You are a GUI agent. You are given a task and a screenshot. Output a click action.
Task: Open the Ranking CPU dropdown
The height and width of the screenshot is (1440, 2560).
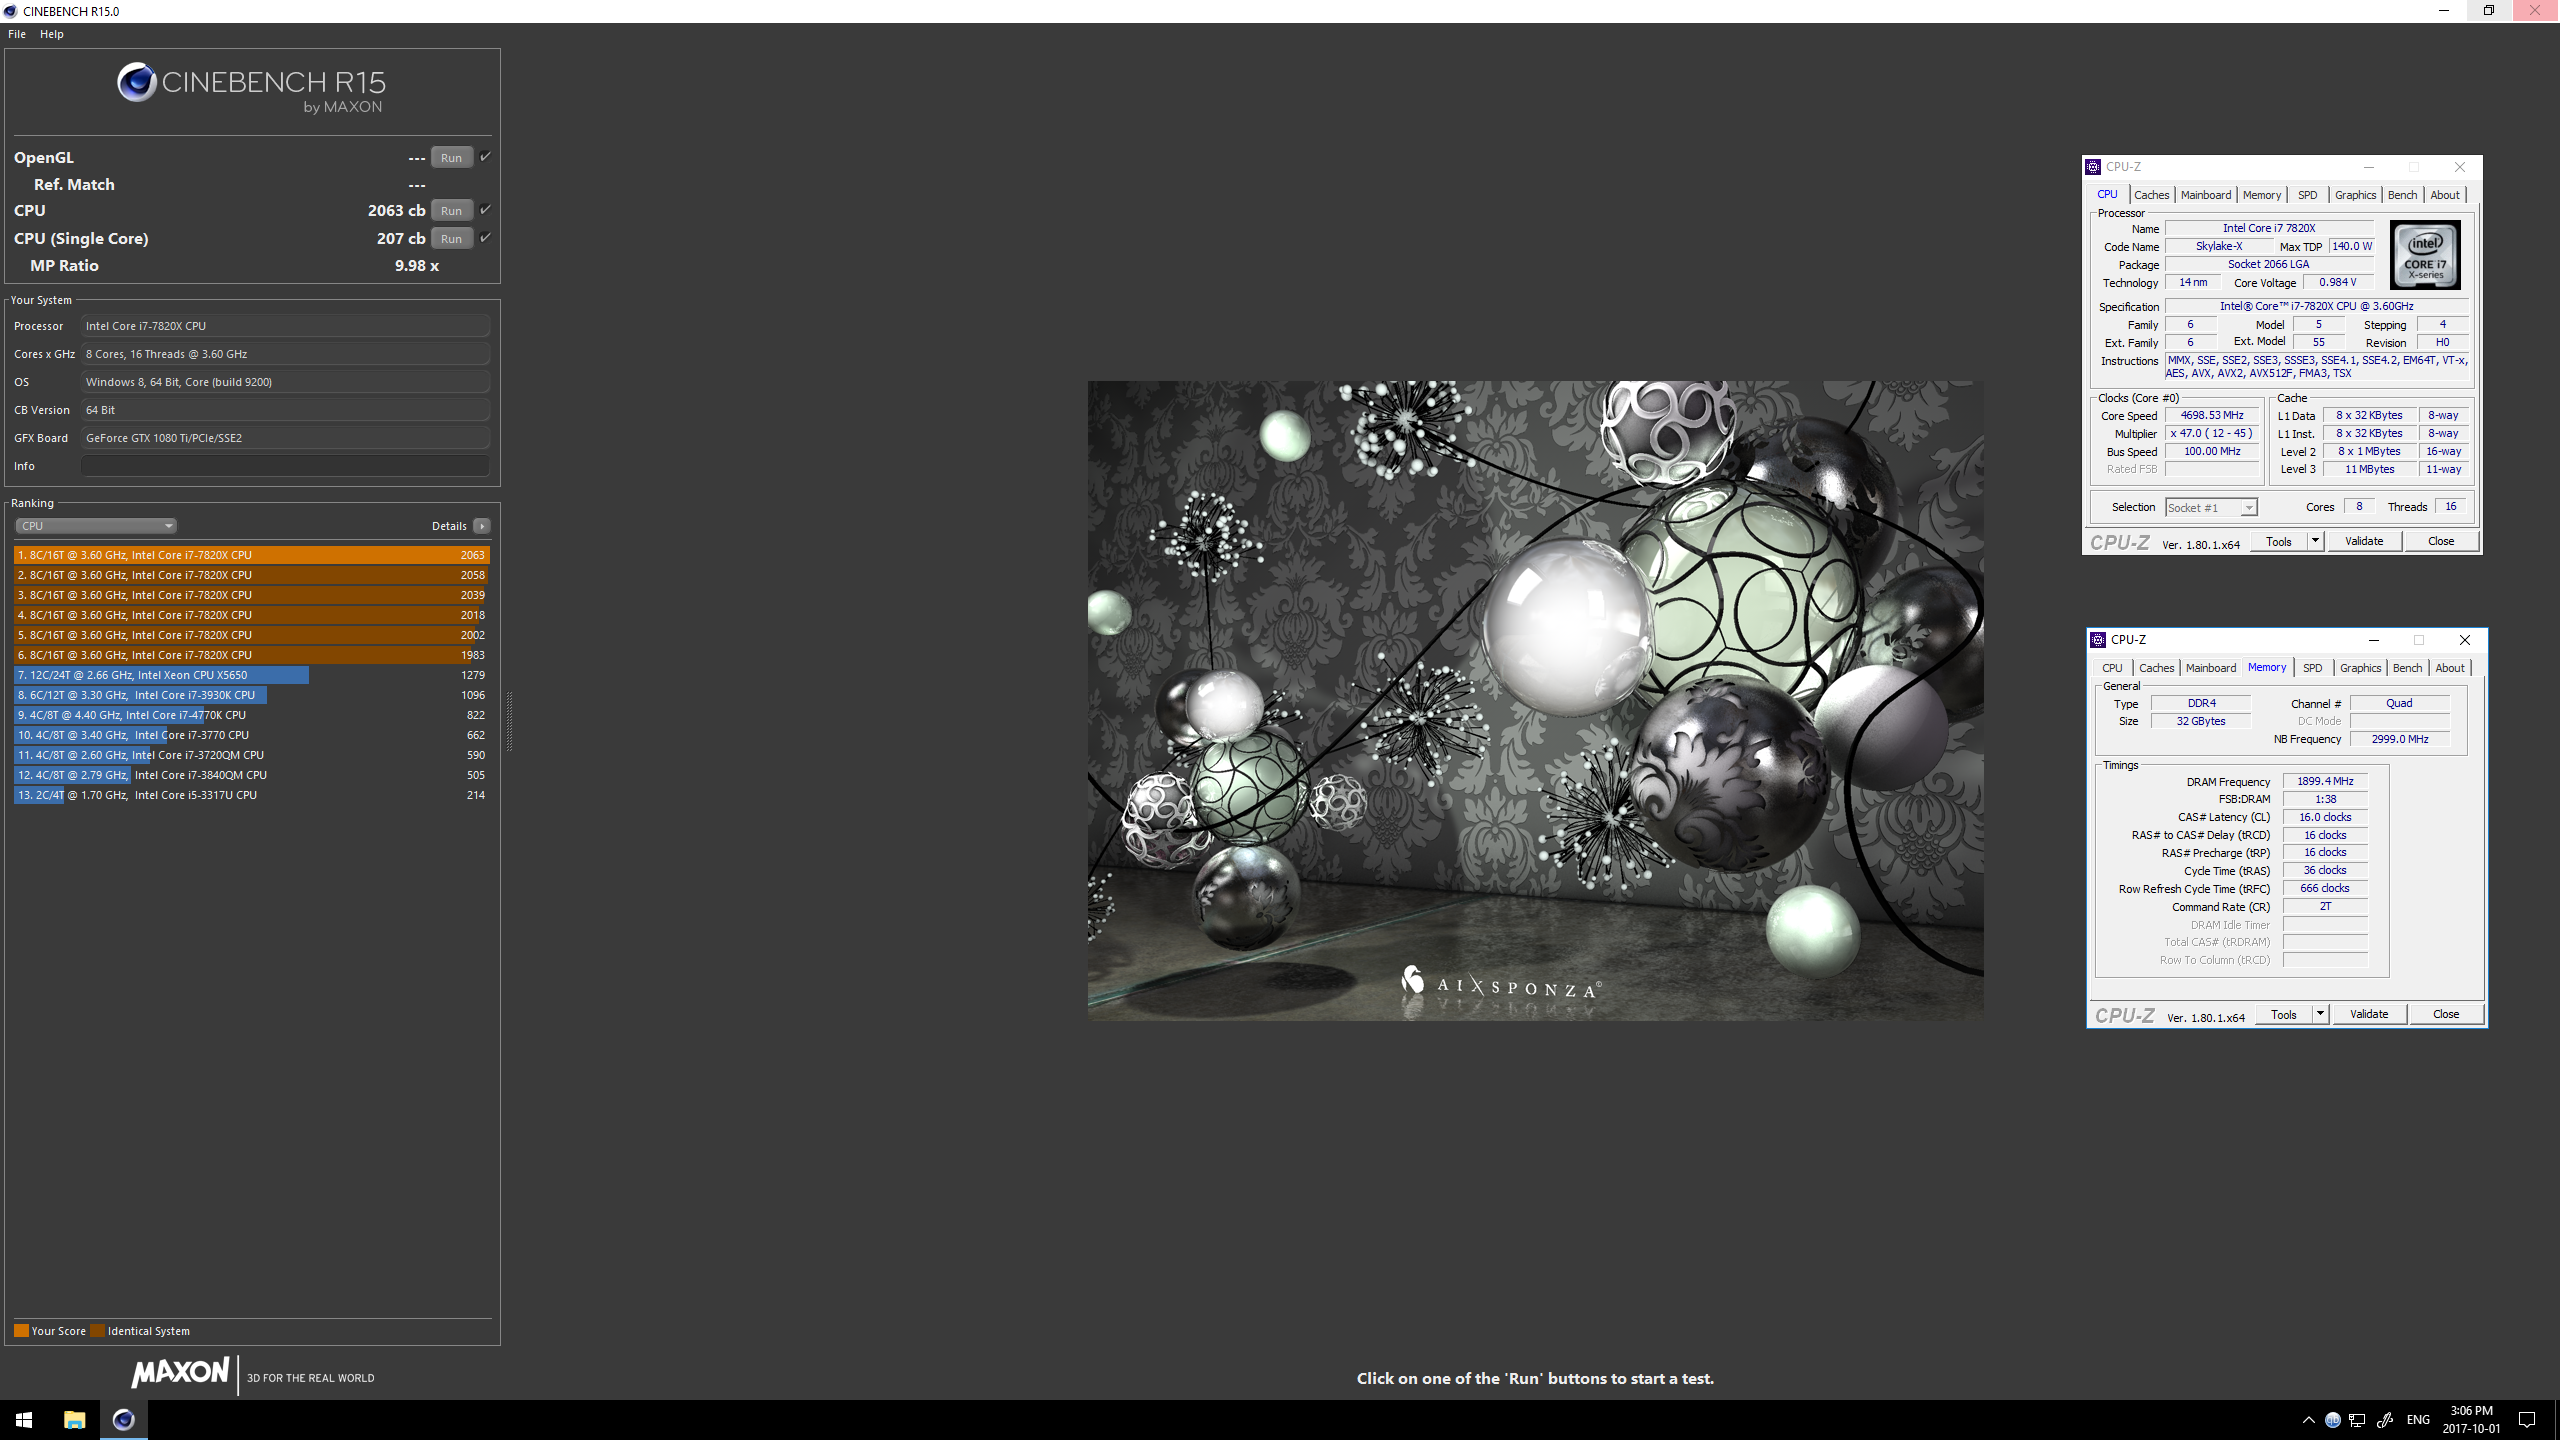coord(96,526)
